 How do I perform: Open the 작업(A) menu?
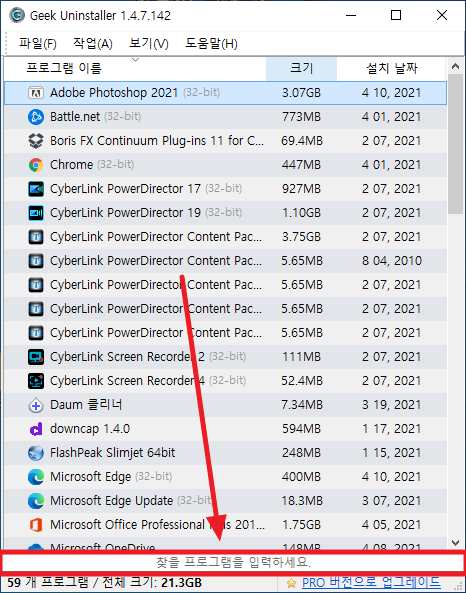[93, 43]
